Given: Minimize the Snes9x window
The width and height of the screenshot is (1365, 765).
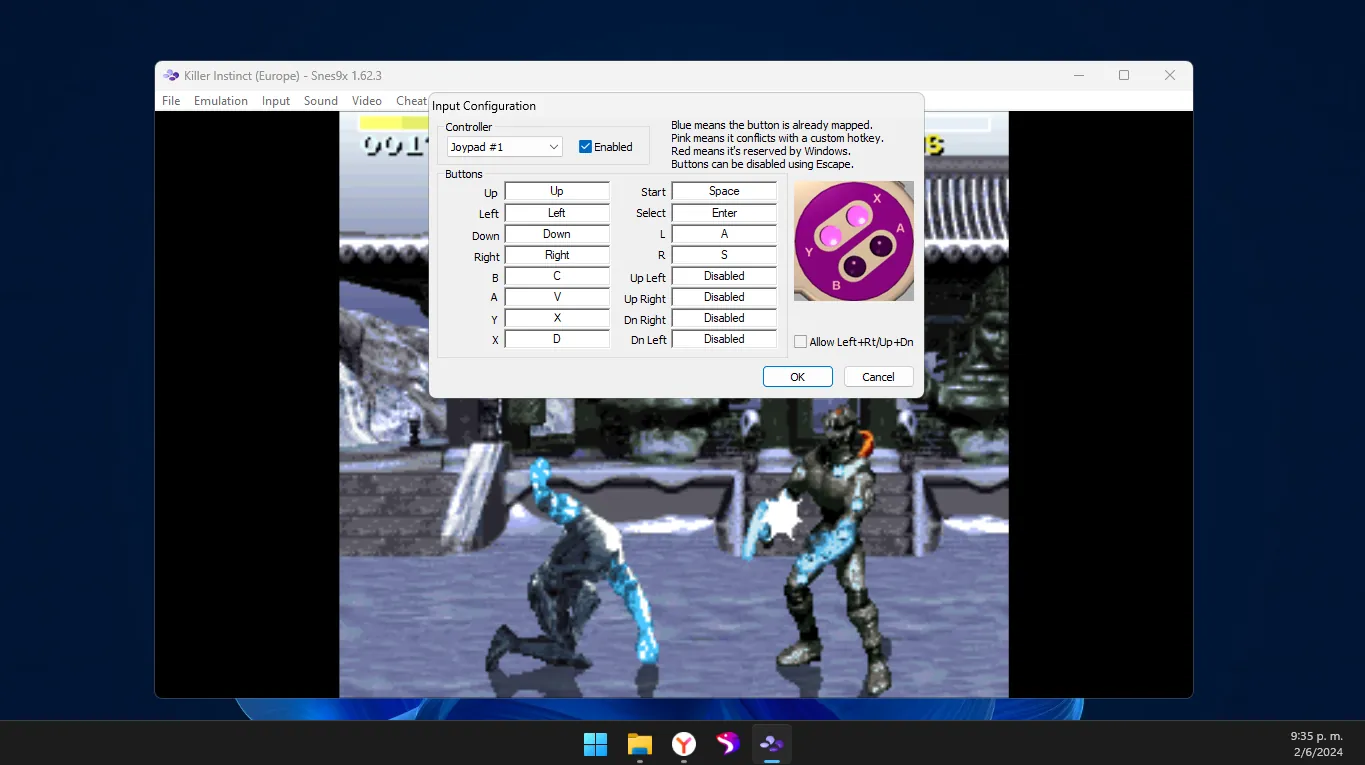Looking at the screenshot, I should [x=1078, y=75].
